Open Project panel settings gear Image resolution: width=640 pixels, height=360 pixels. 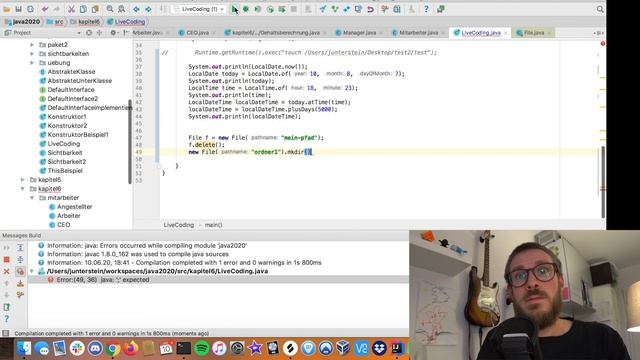tap(113, 33)
